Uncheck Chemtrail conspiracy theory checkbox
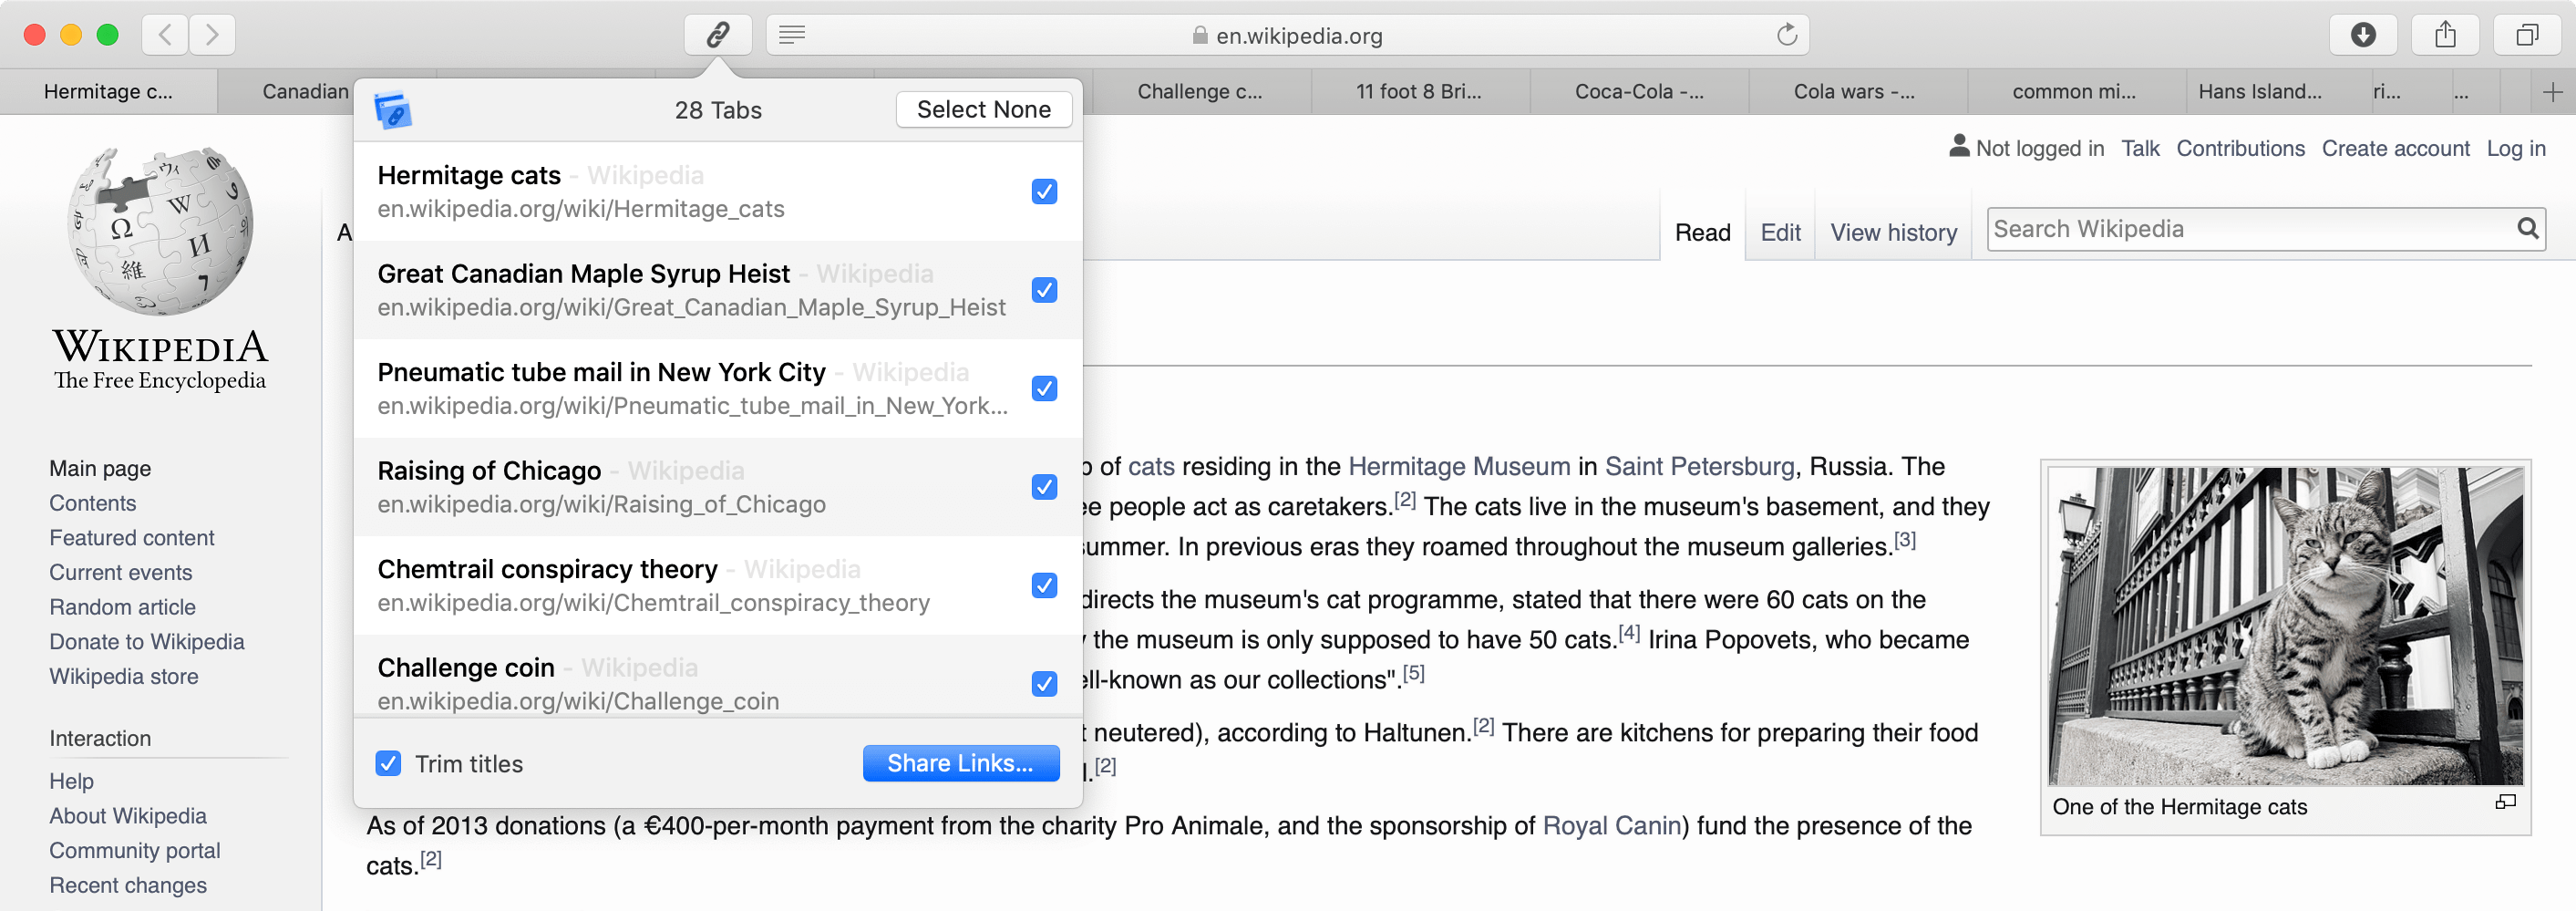Screen dimensions: 2576x911 1044,585
